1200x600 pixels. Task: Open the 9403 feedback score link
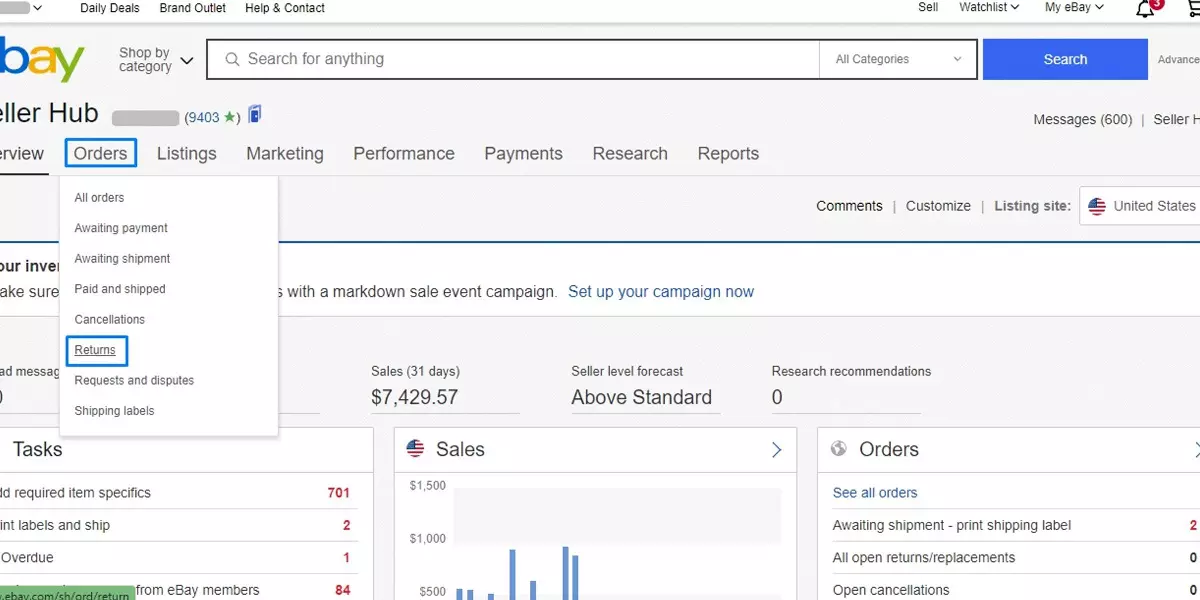click(x=203, y=118)
